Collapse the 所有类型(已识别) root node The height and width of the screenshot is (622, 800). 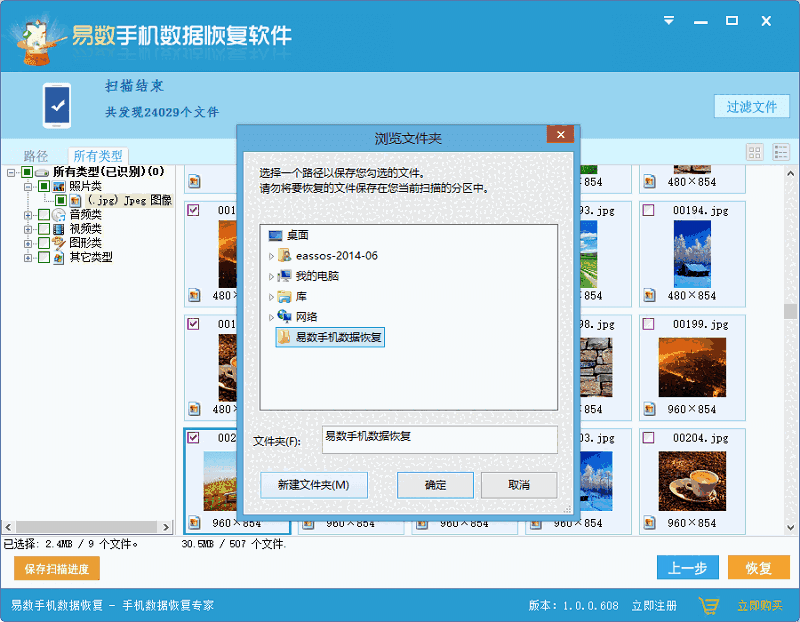pos(9,172)
